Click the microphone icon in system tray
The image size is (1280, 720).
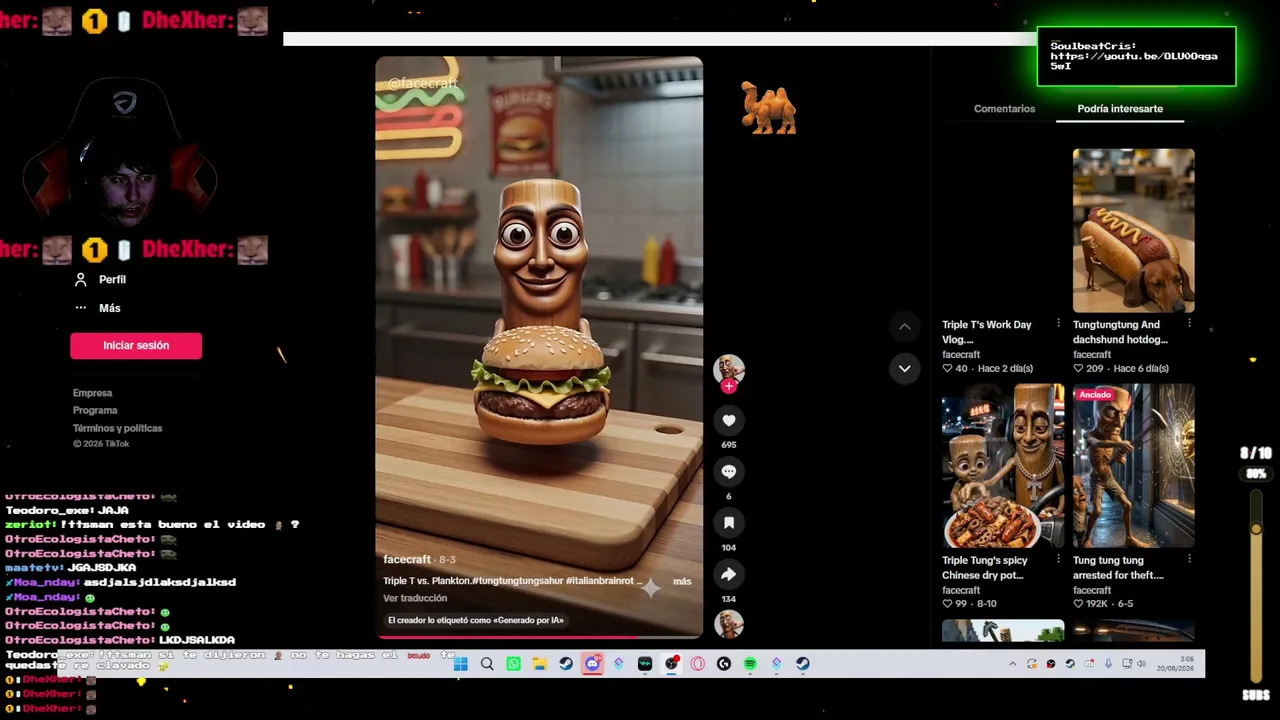tap(1108, 664)
